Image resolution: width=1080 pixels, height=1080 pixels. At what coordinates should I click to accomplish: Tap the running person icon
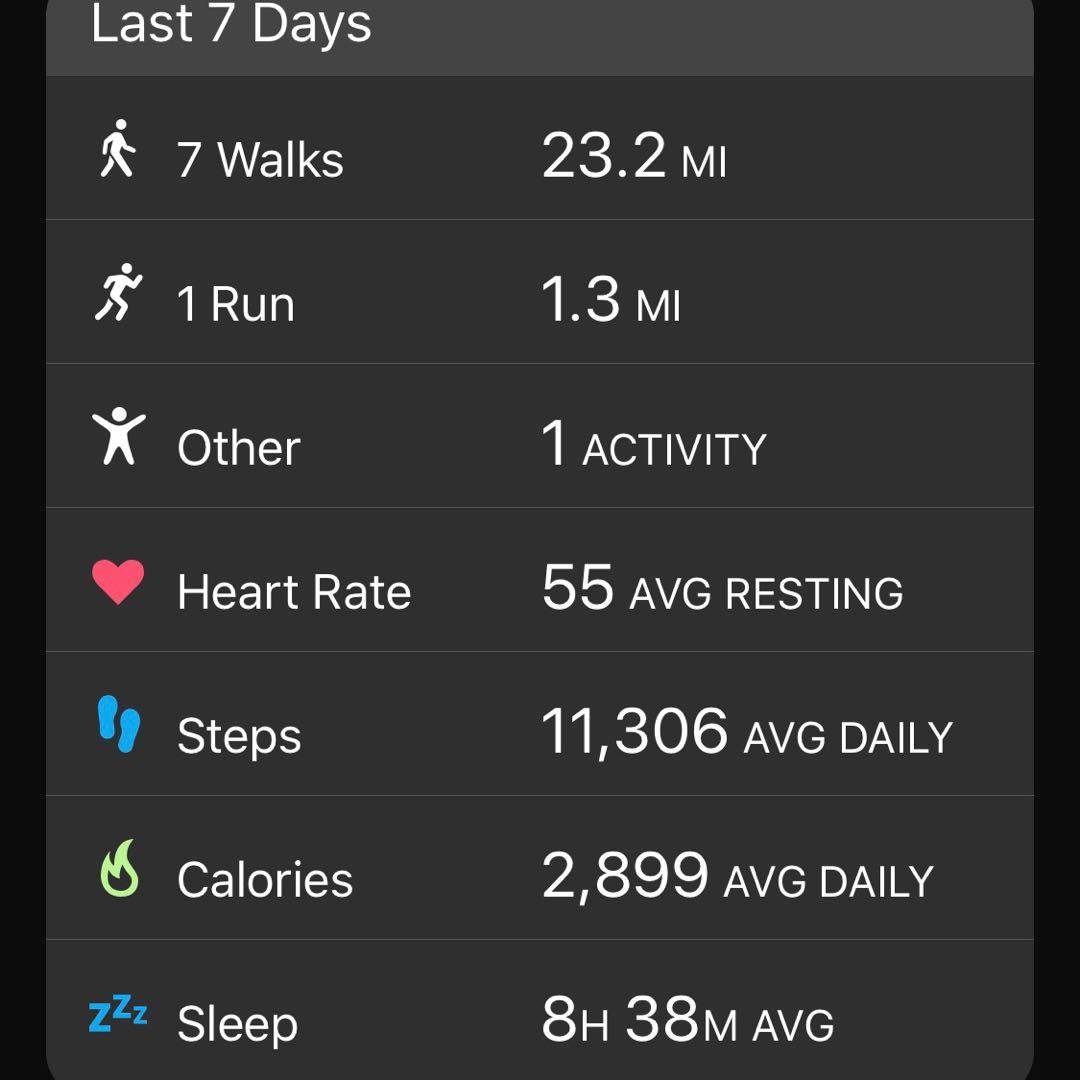point(118,293)
